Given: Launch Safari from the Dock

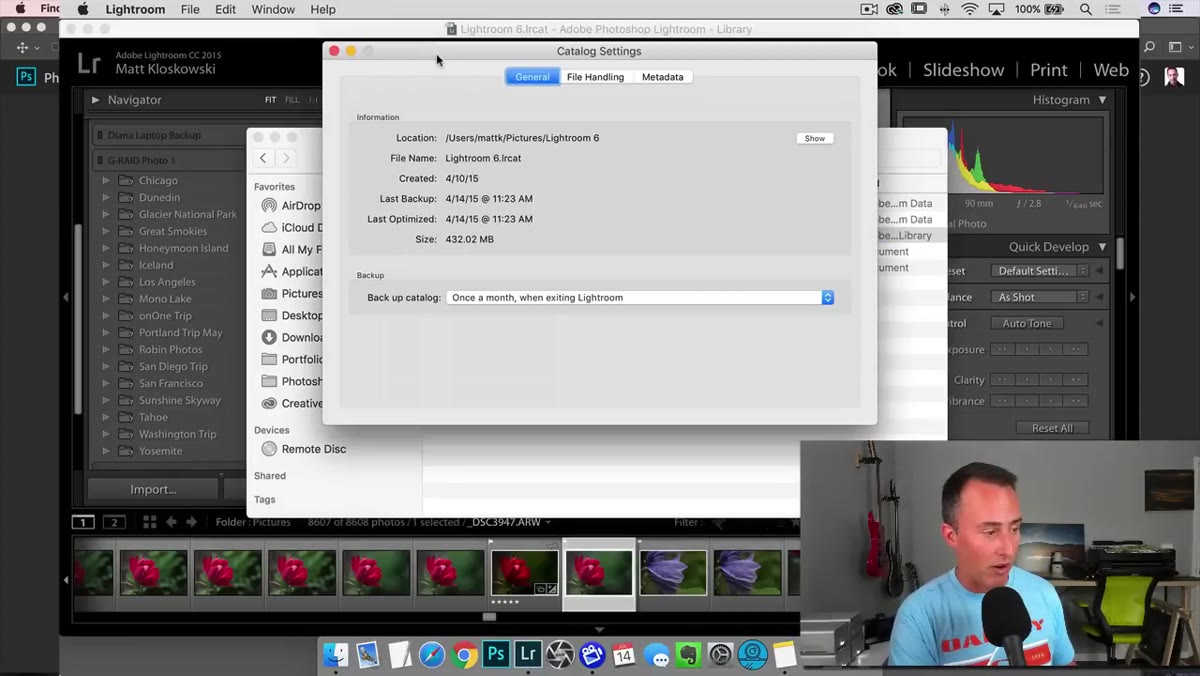Looking at the screenshot, I should [x=432, y=655].
